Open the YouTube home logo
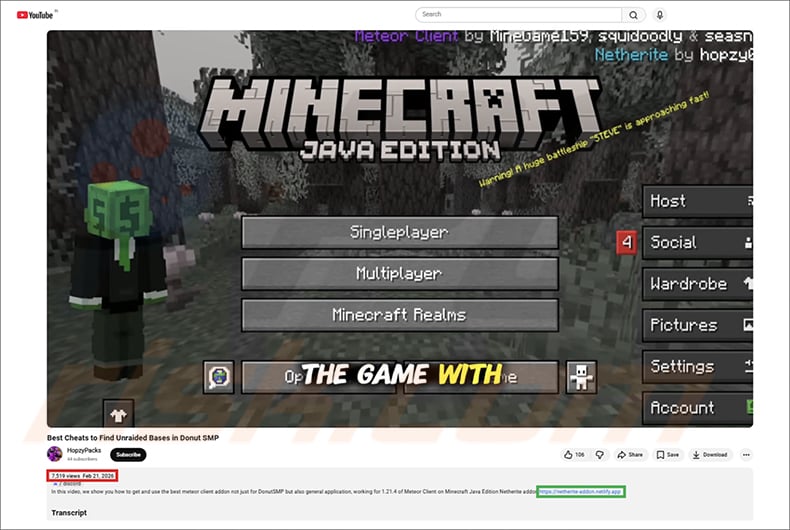The width and height of the screenshot is (790, 530). pyautogui.click(x=35, y=15)
